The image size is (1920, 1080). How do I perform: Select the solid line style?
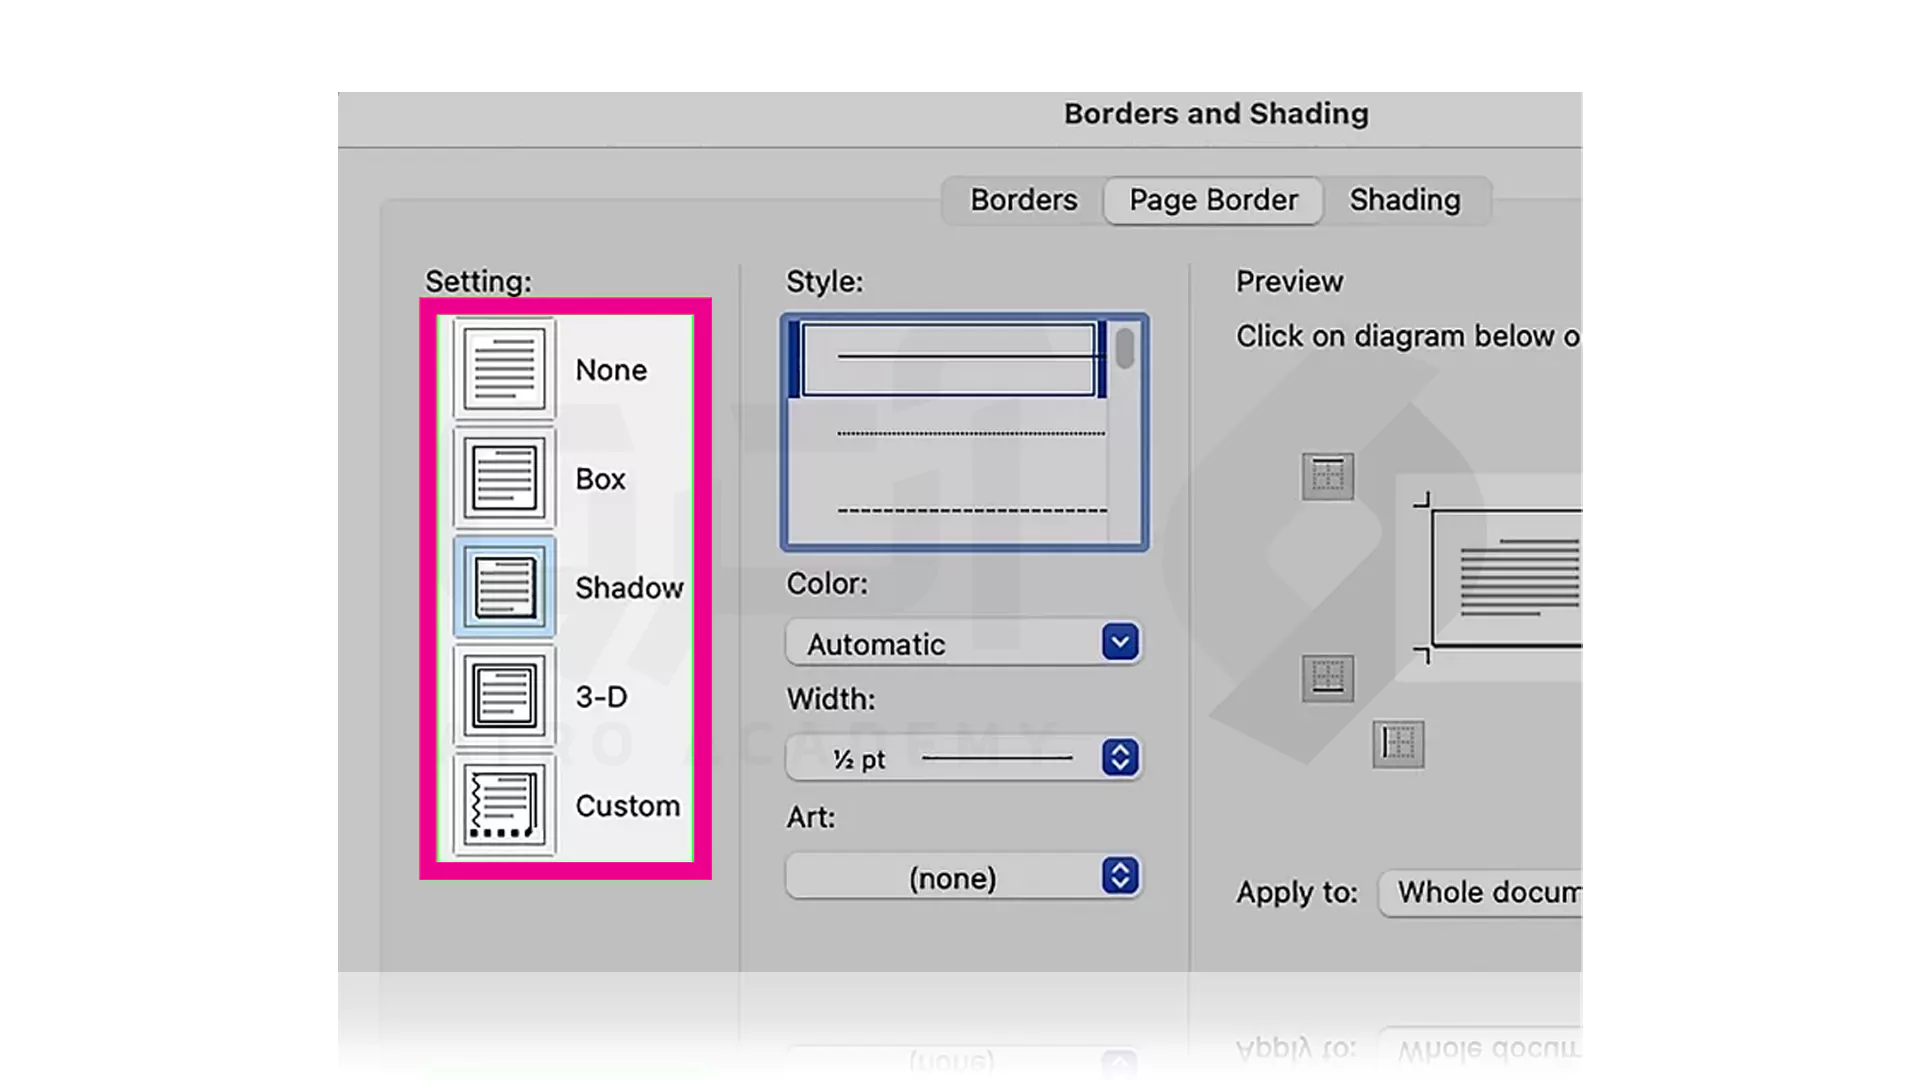click(x=948, y=358)
